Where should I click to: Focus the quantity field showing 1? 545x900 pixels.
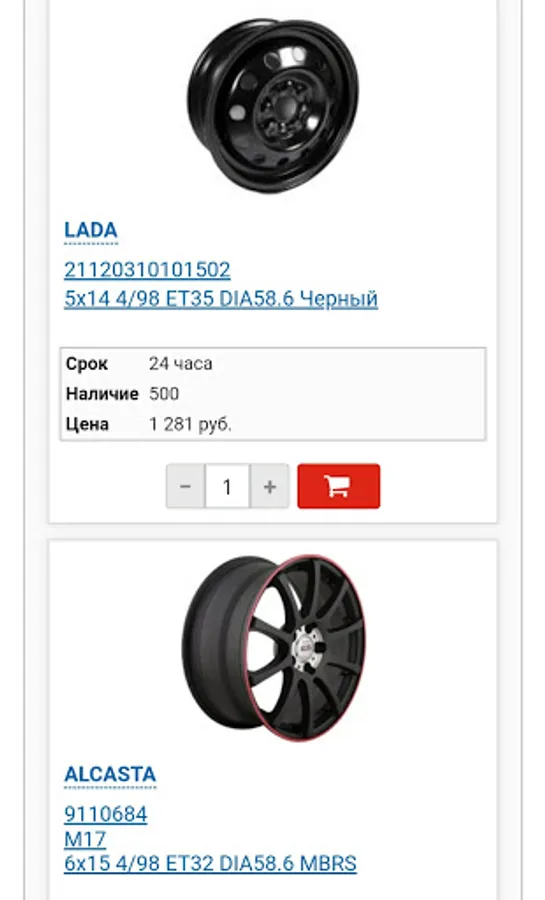point(227,487)
